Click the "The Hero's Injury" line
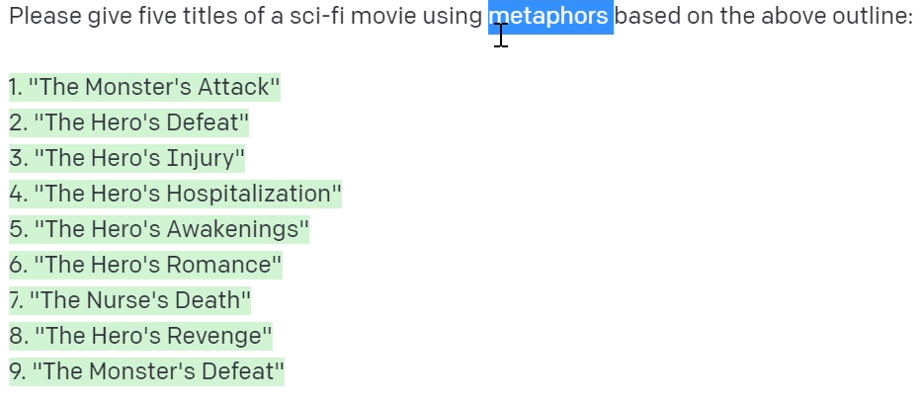Screen dimensions: 922x400 tap(127, 158)
